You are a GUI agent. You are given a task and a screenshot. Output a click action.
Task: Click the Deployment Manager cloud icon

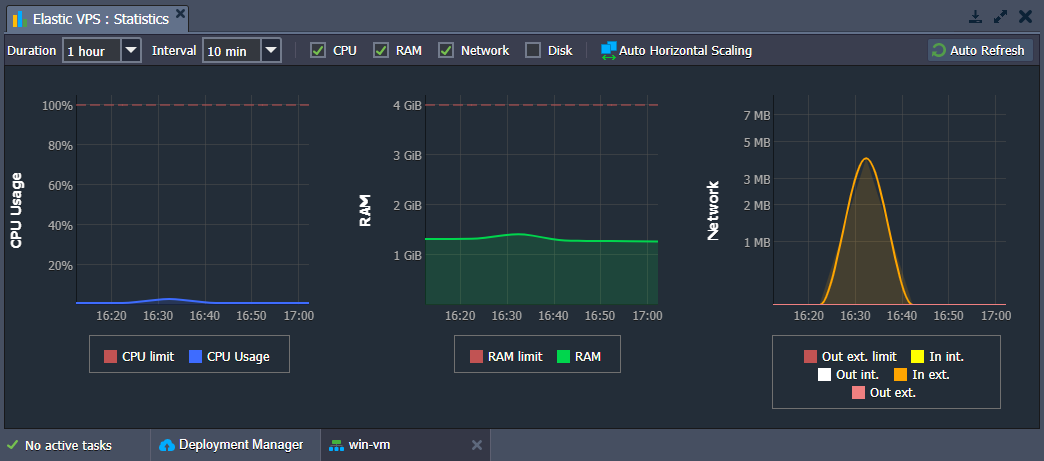[167, 445]
